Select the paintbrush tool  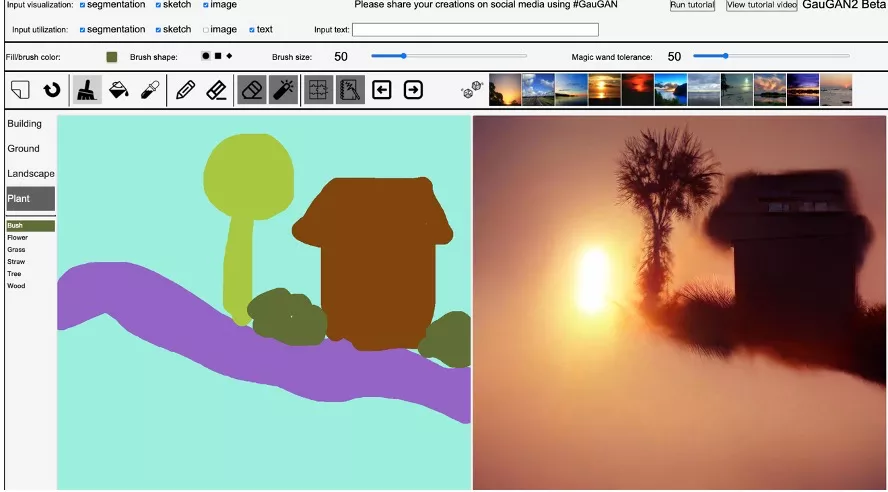(x=87, y=90)
